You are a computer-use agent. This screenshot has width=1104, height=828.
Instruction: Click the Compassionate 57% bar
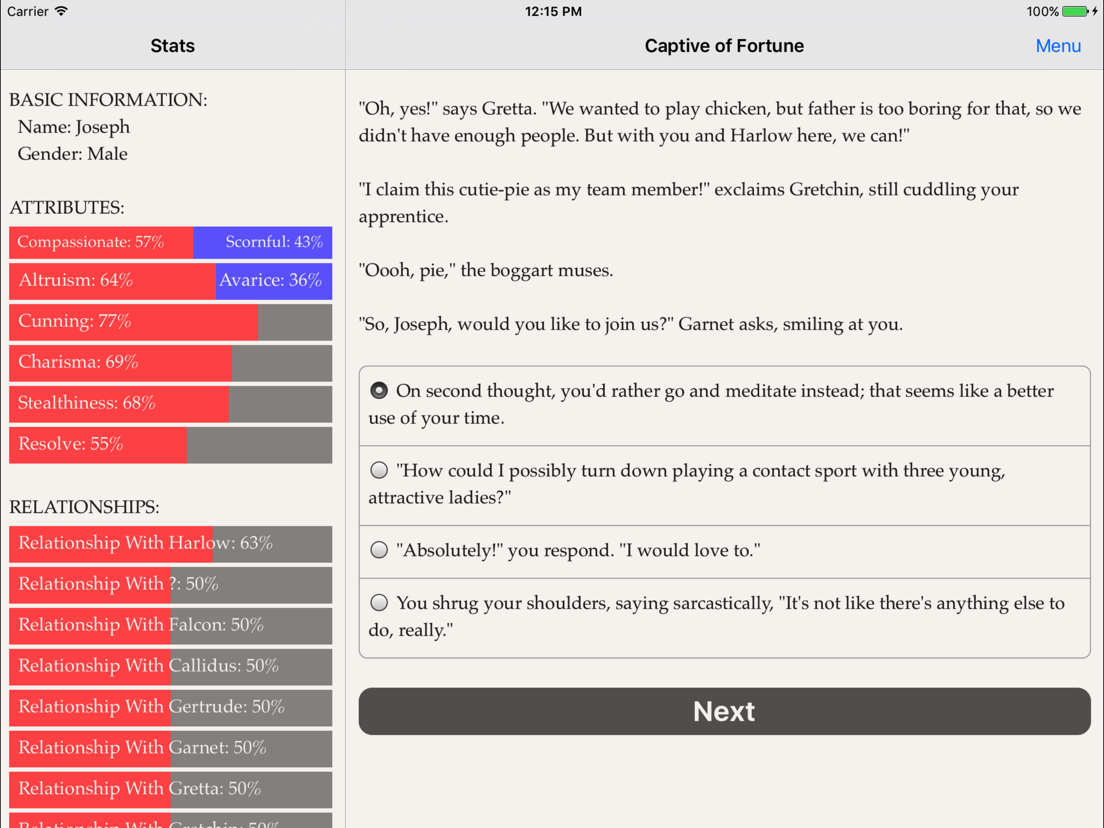click(101, 242)
